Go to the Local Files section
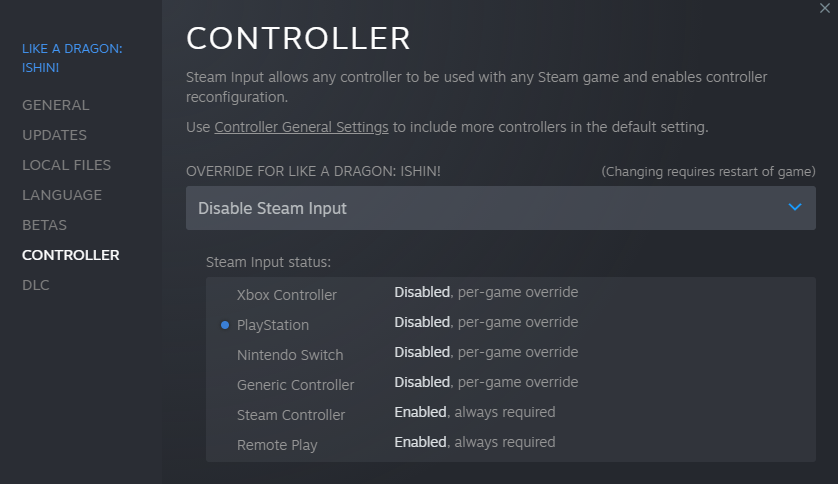Screen dimensions: 838x484 (67, 165)
